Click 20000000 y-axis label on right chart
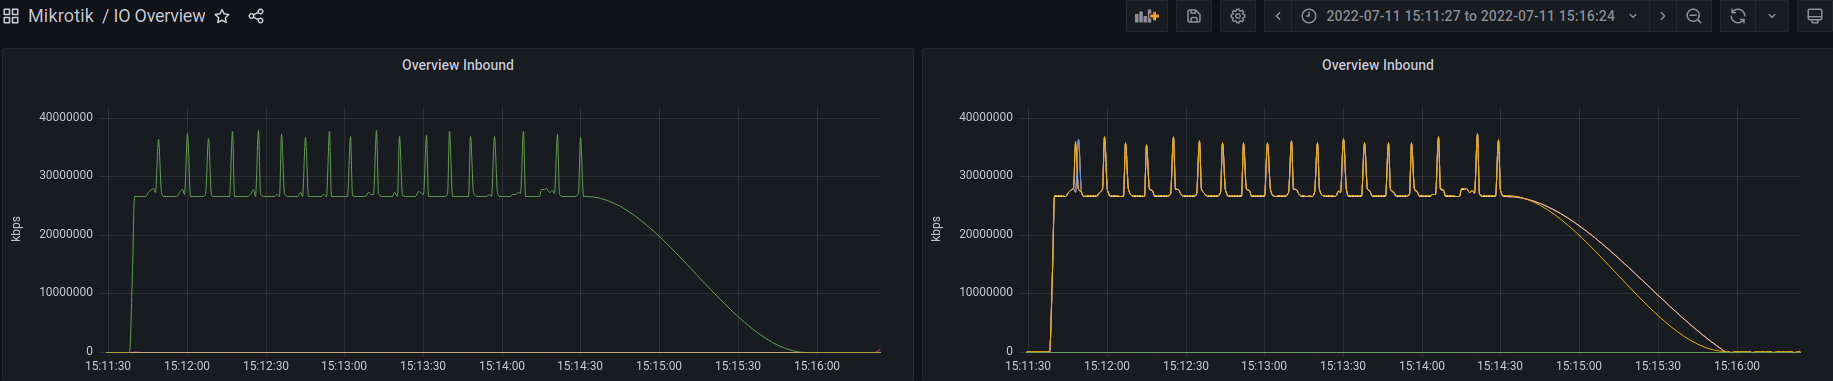1833x381 pixels. click(x=986, y=234)
